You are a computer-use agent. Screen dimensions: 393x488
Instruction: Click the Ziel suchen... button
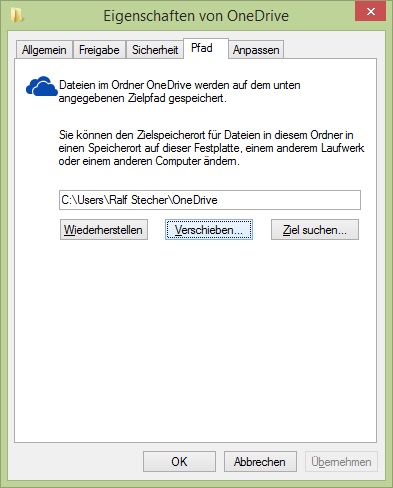point(315,230)
